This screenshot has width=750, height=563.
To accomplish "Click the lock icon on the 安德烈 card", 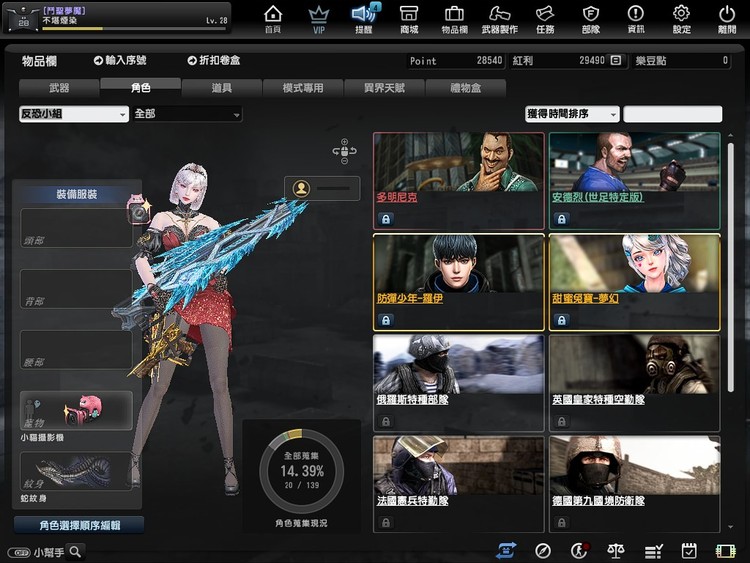I will click(x=562, y=219).
